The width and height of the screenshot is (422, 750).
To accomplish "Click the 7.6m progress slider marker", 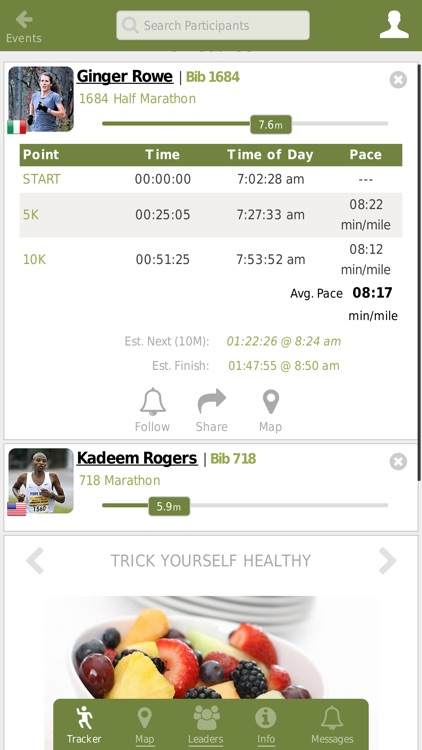I will tap(271, 124).
